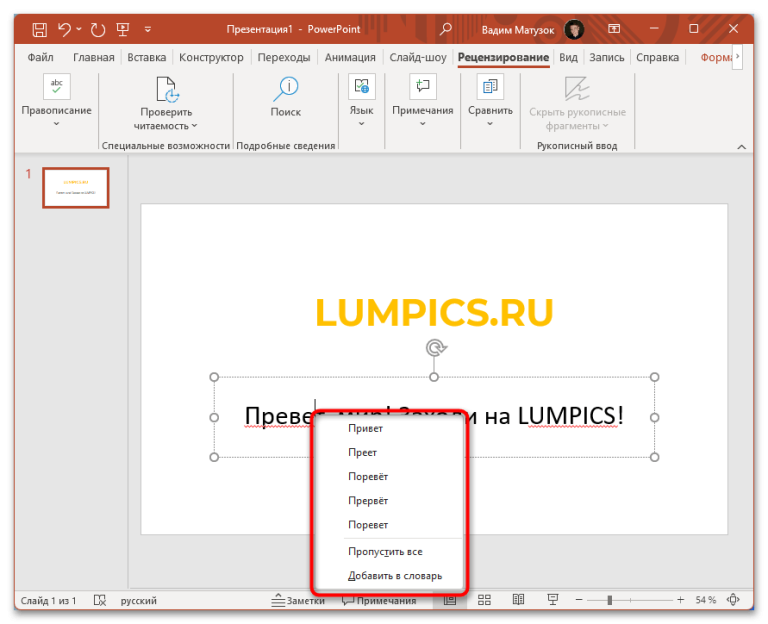Viewport: 768px width, 624px height.
Task: Click the Язык language icon
Action: tap(361, 86)
